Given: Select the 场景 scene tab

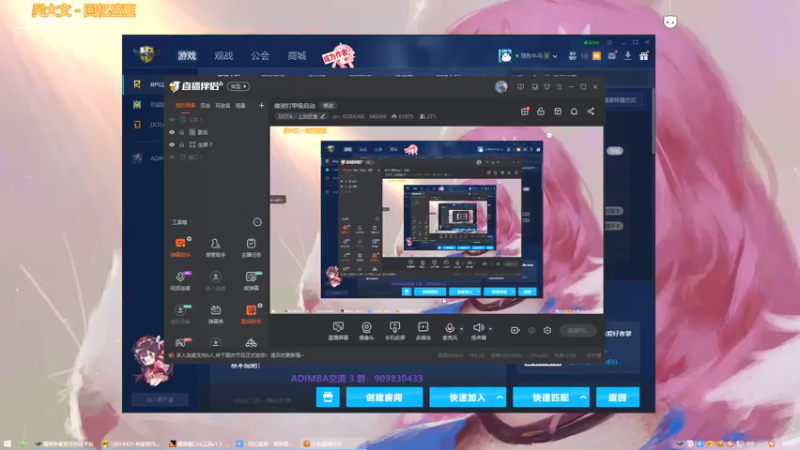Looking at the screenshot, I should [x=240, y=106].
